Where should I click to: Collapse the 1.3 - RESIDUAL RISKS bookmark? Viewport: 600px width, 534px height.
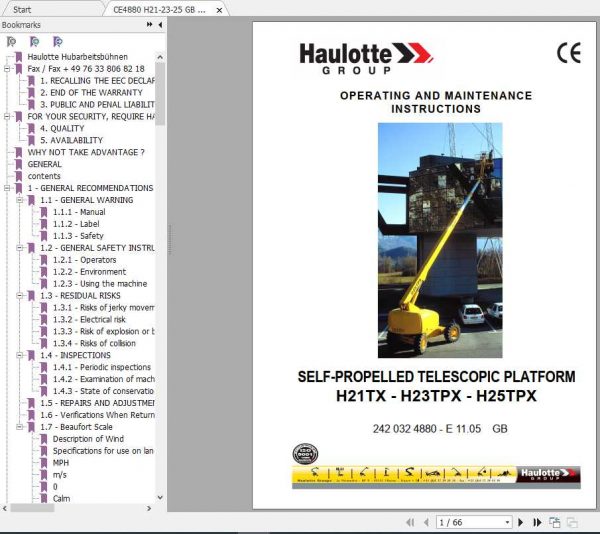tap(19, 296)
